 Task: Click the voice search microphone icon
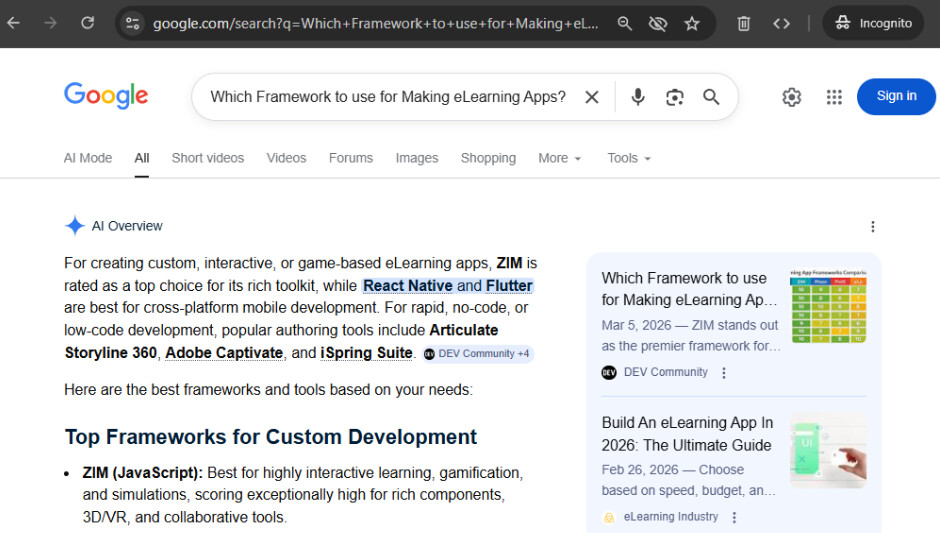click(x=638, y=97)
